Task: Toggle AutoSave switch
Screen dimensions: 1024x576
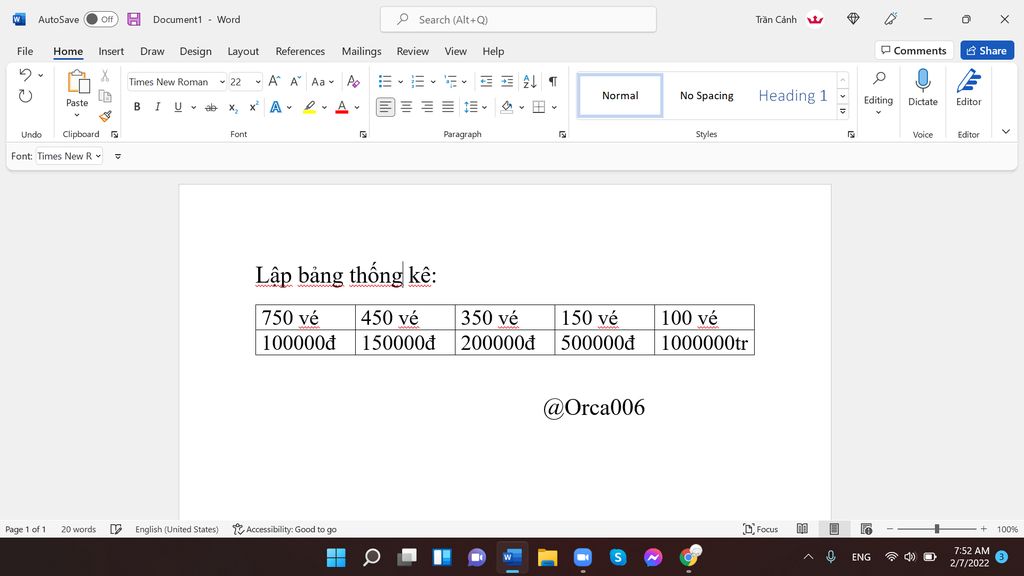Action: (101, 19)
